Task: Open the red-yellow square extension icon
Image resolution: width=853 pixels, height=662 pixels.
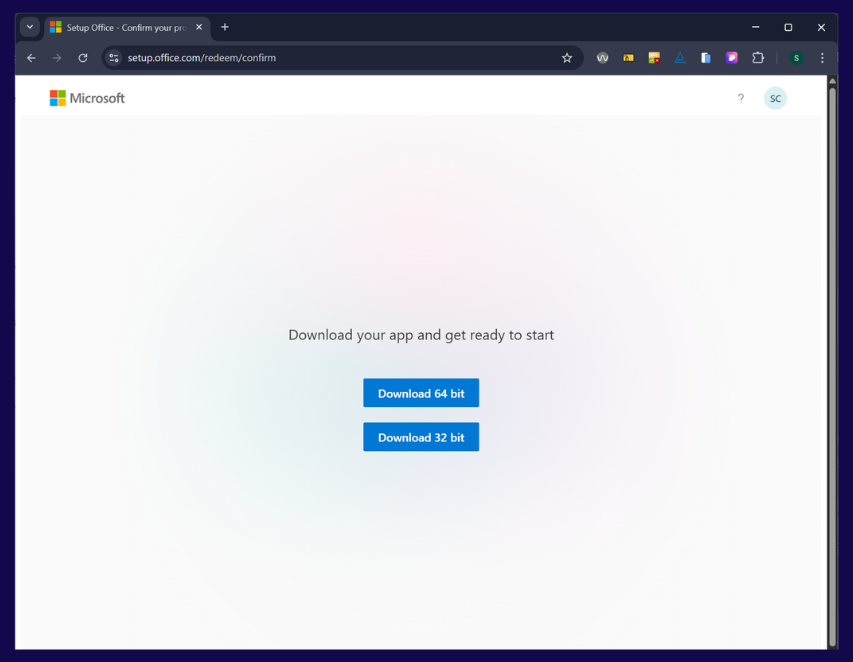Action: (x=654, y=58)
